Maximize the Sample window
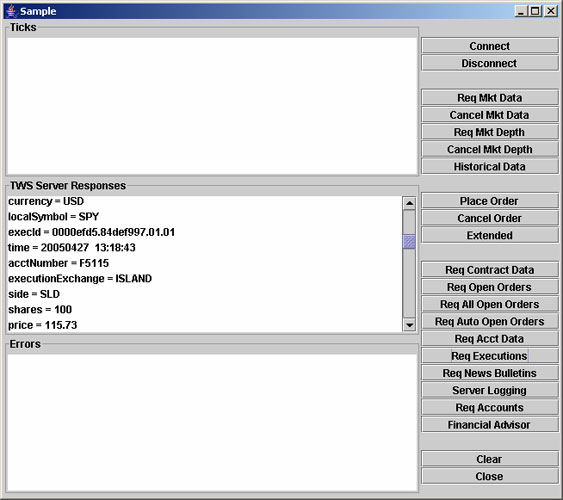 535,11
